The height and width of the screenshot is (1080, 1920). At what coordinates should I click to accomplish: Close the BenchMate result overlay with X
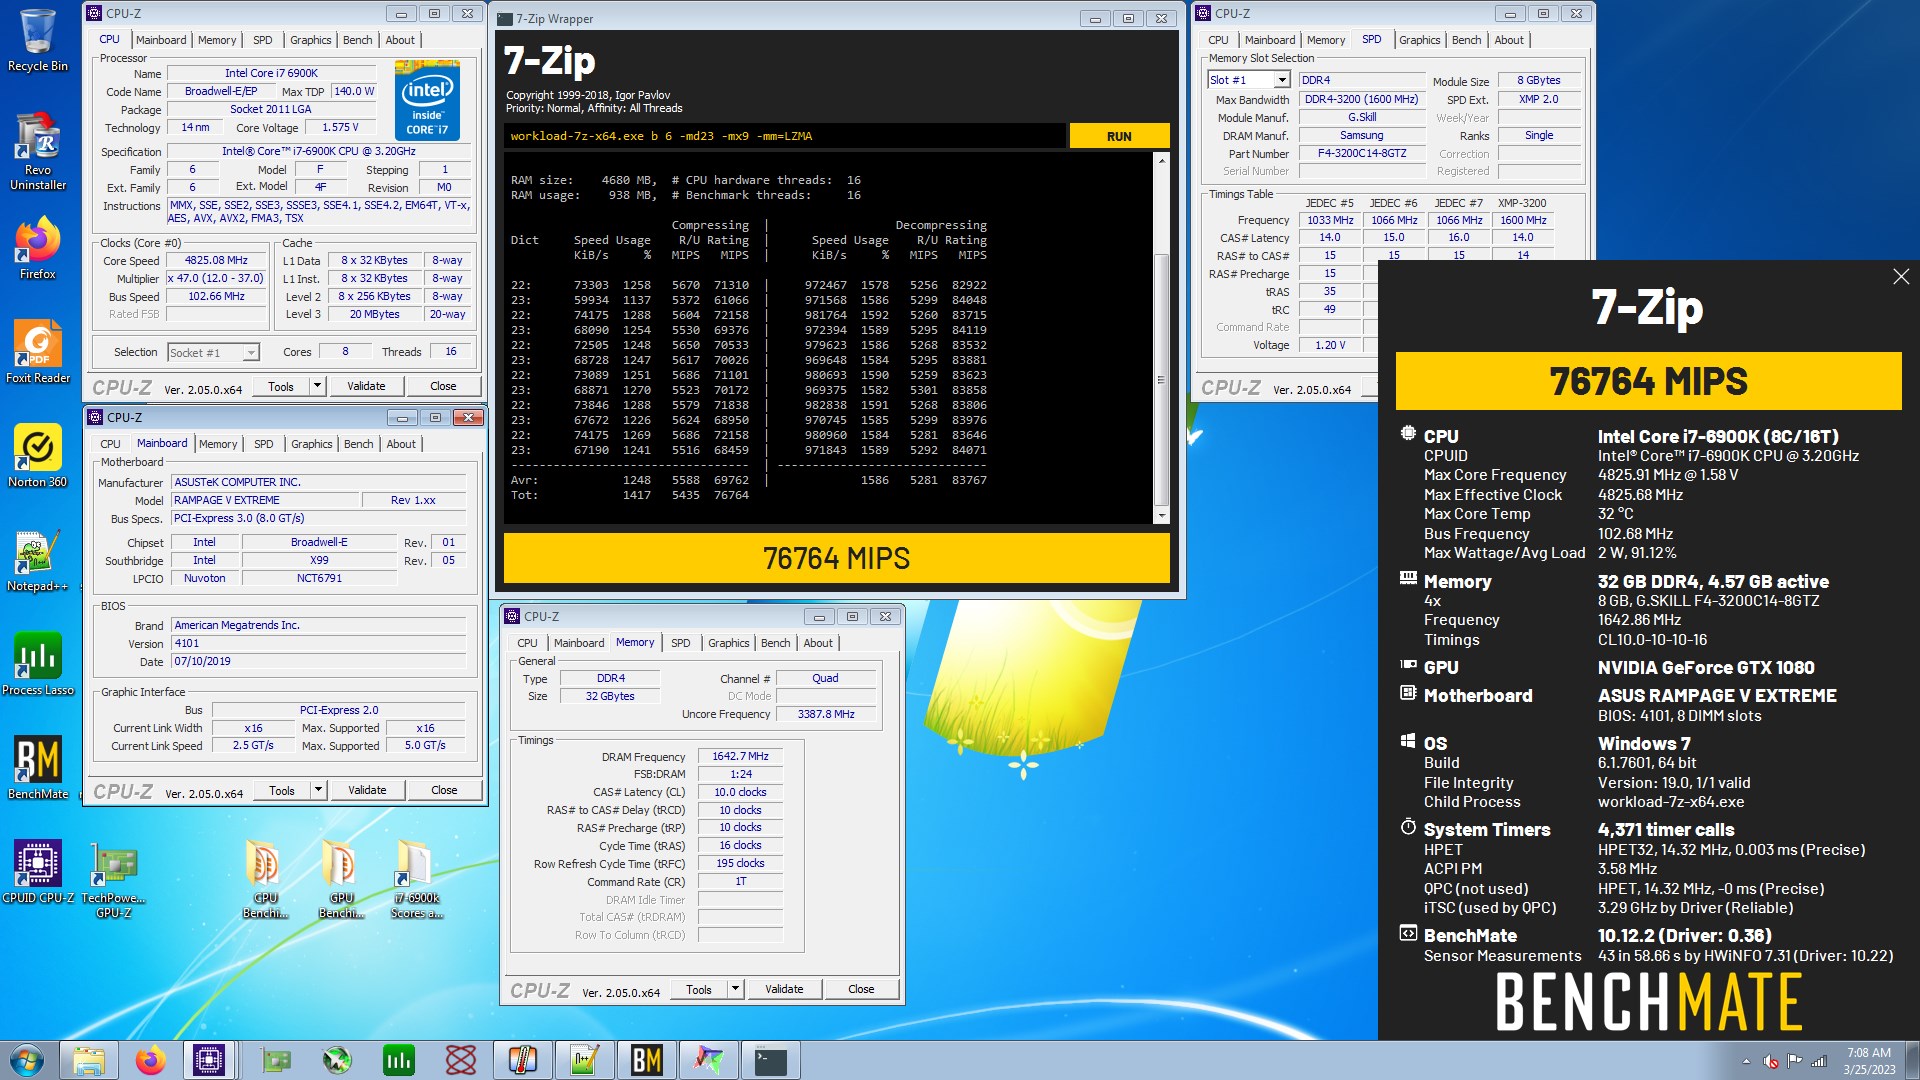(1901, 277)
